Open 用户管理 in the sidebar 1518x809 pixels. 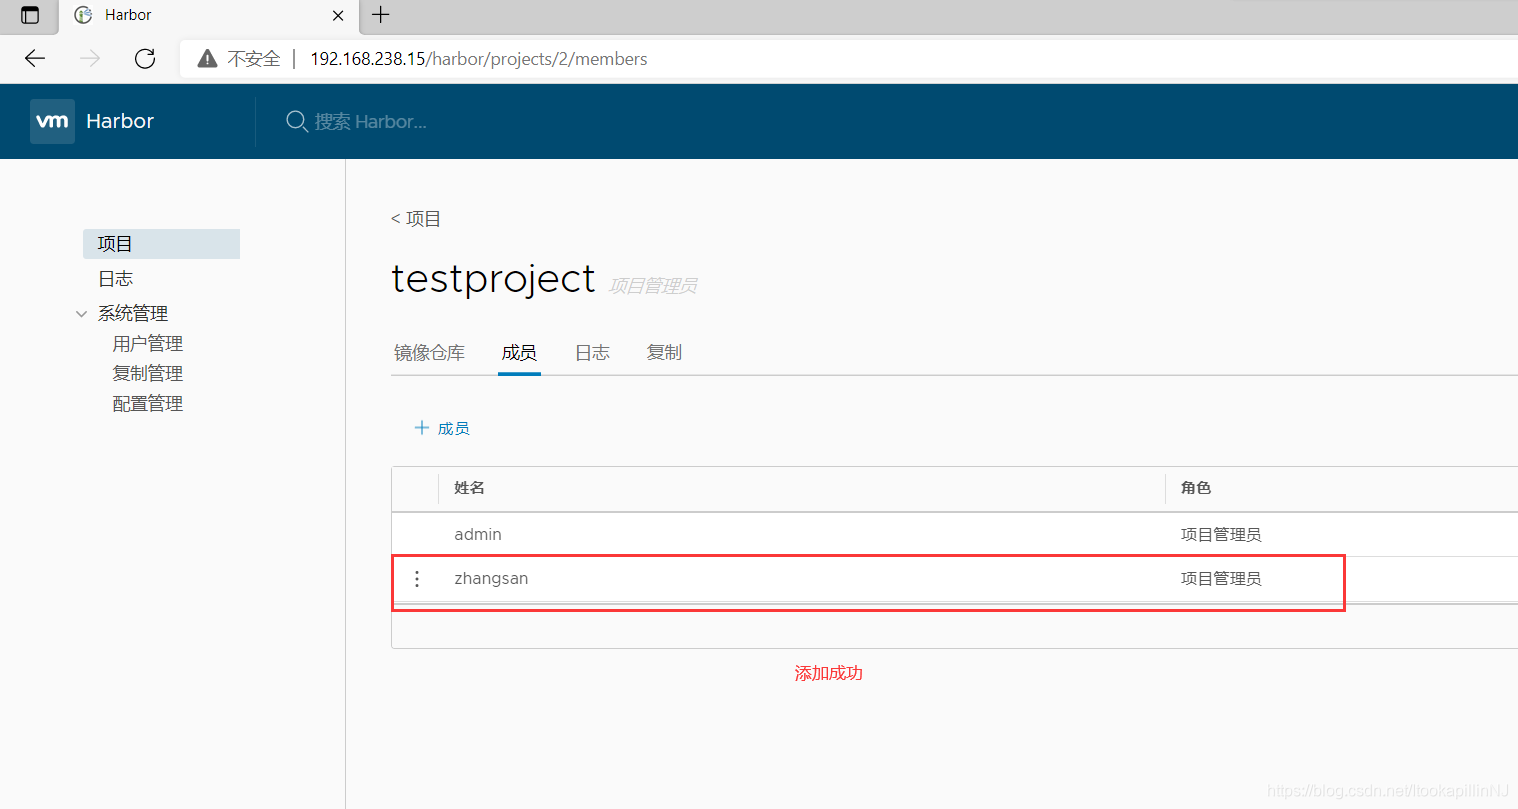click(148, 344)
